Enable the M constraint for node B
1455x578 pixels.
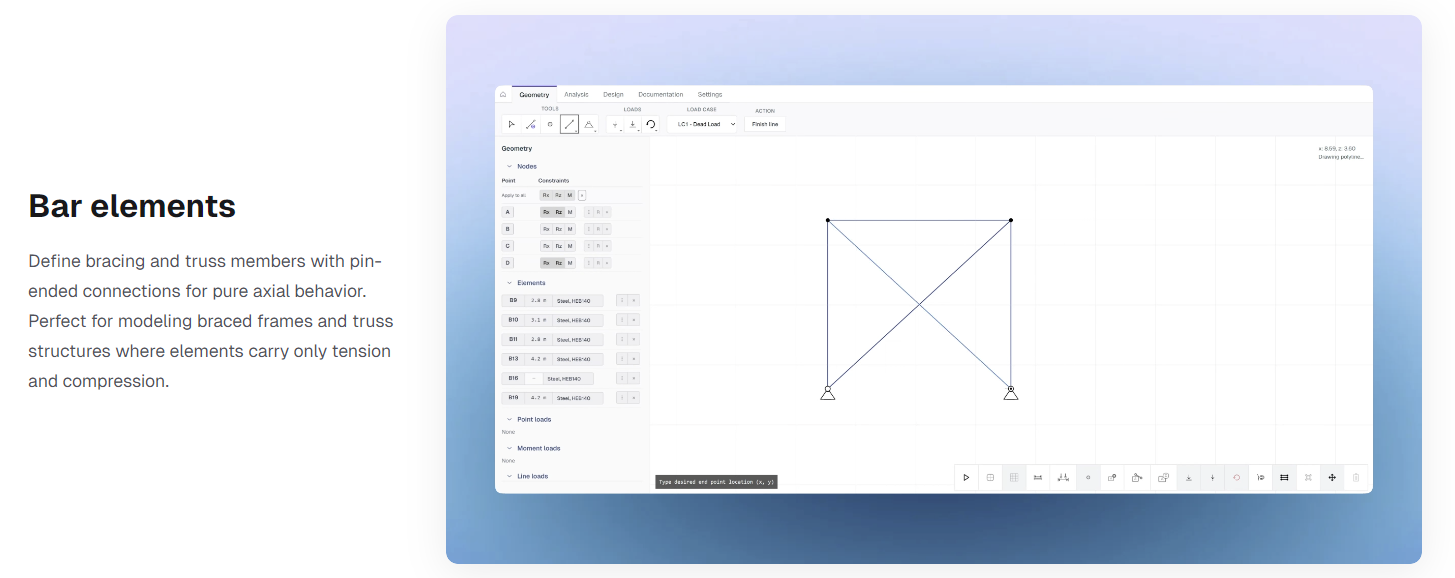pyautogui.click(x=570, y=228)
